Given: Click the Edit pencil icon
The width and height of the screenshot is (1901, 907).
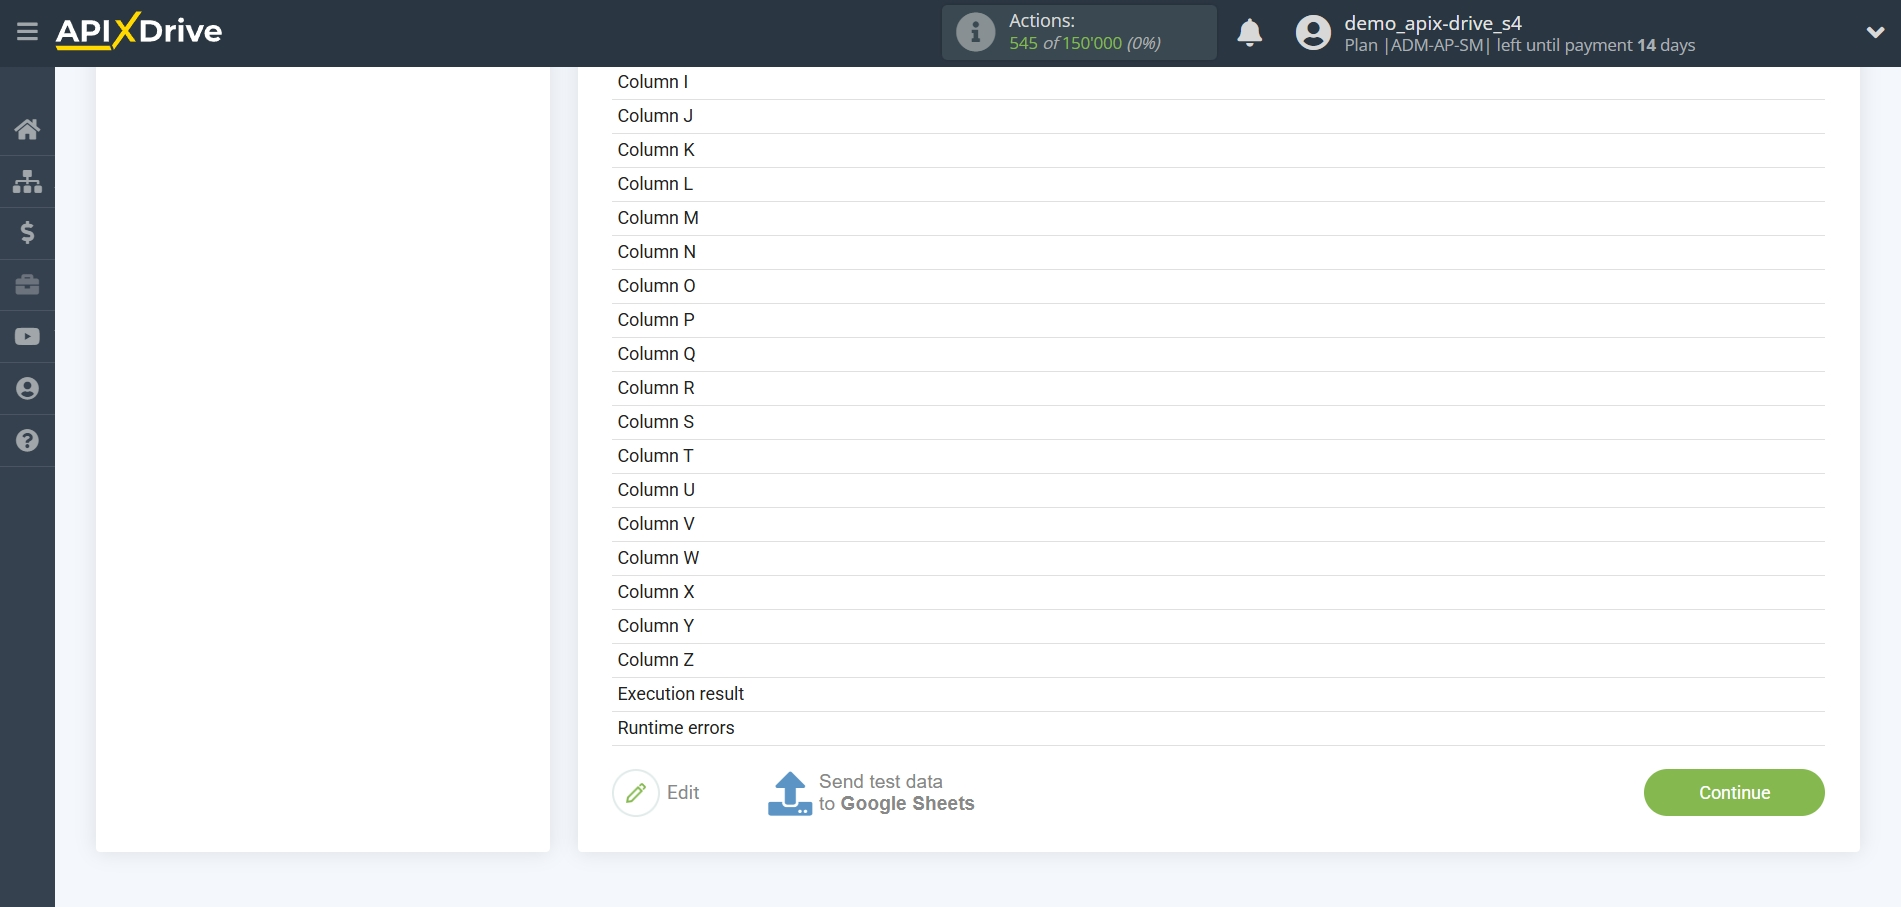Looking at the screenshot, I should coord(636,792).
